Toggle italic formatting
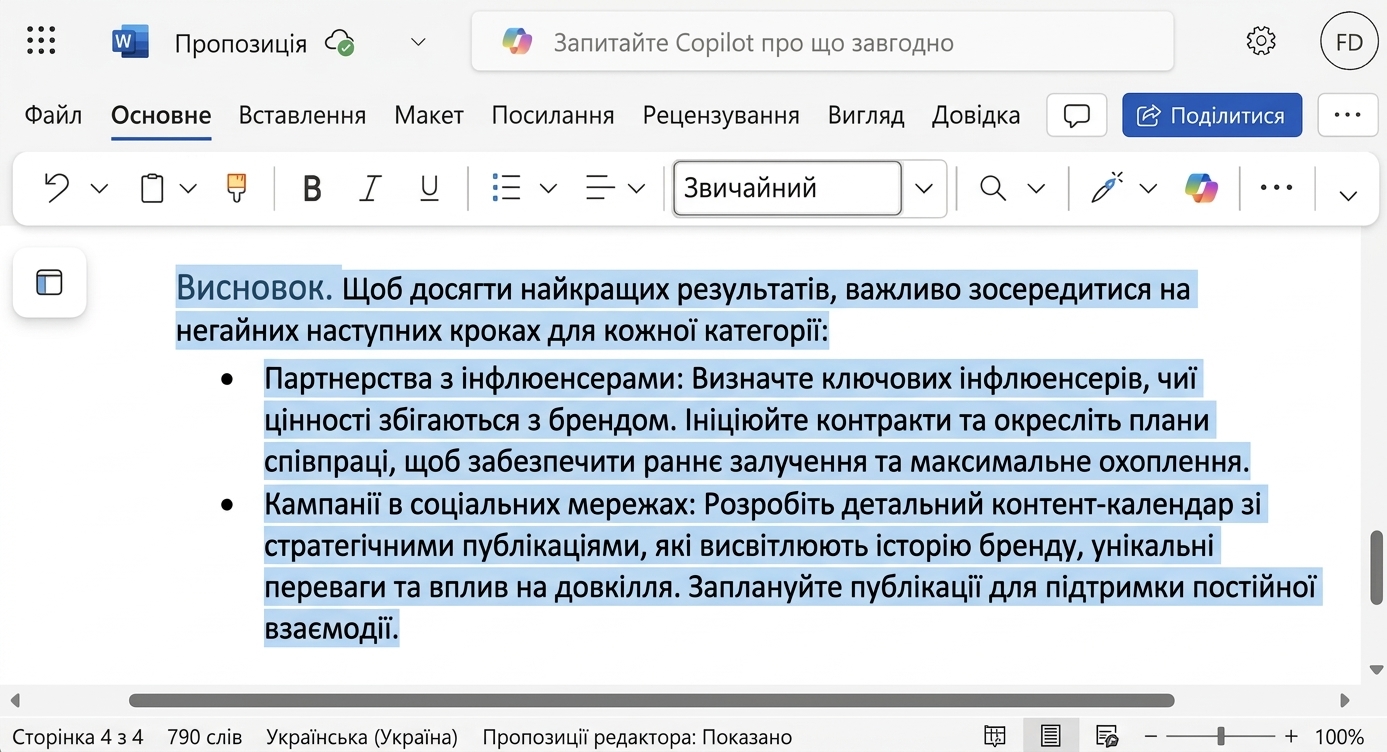Viewport: 1387px width, 752px height. click(x=370, y=188)
